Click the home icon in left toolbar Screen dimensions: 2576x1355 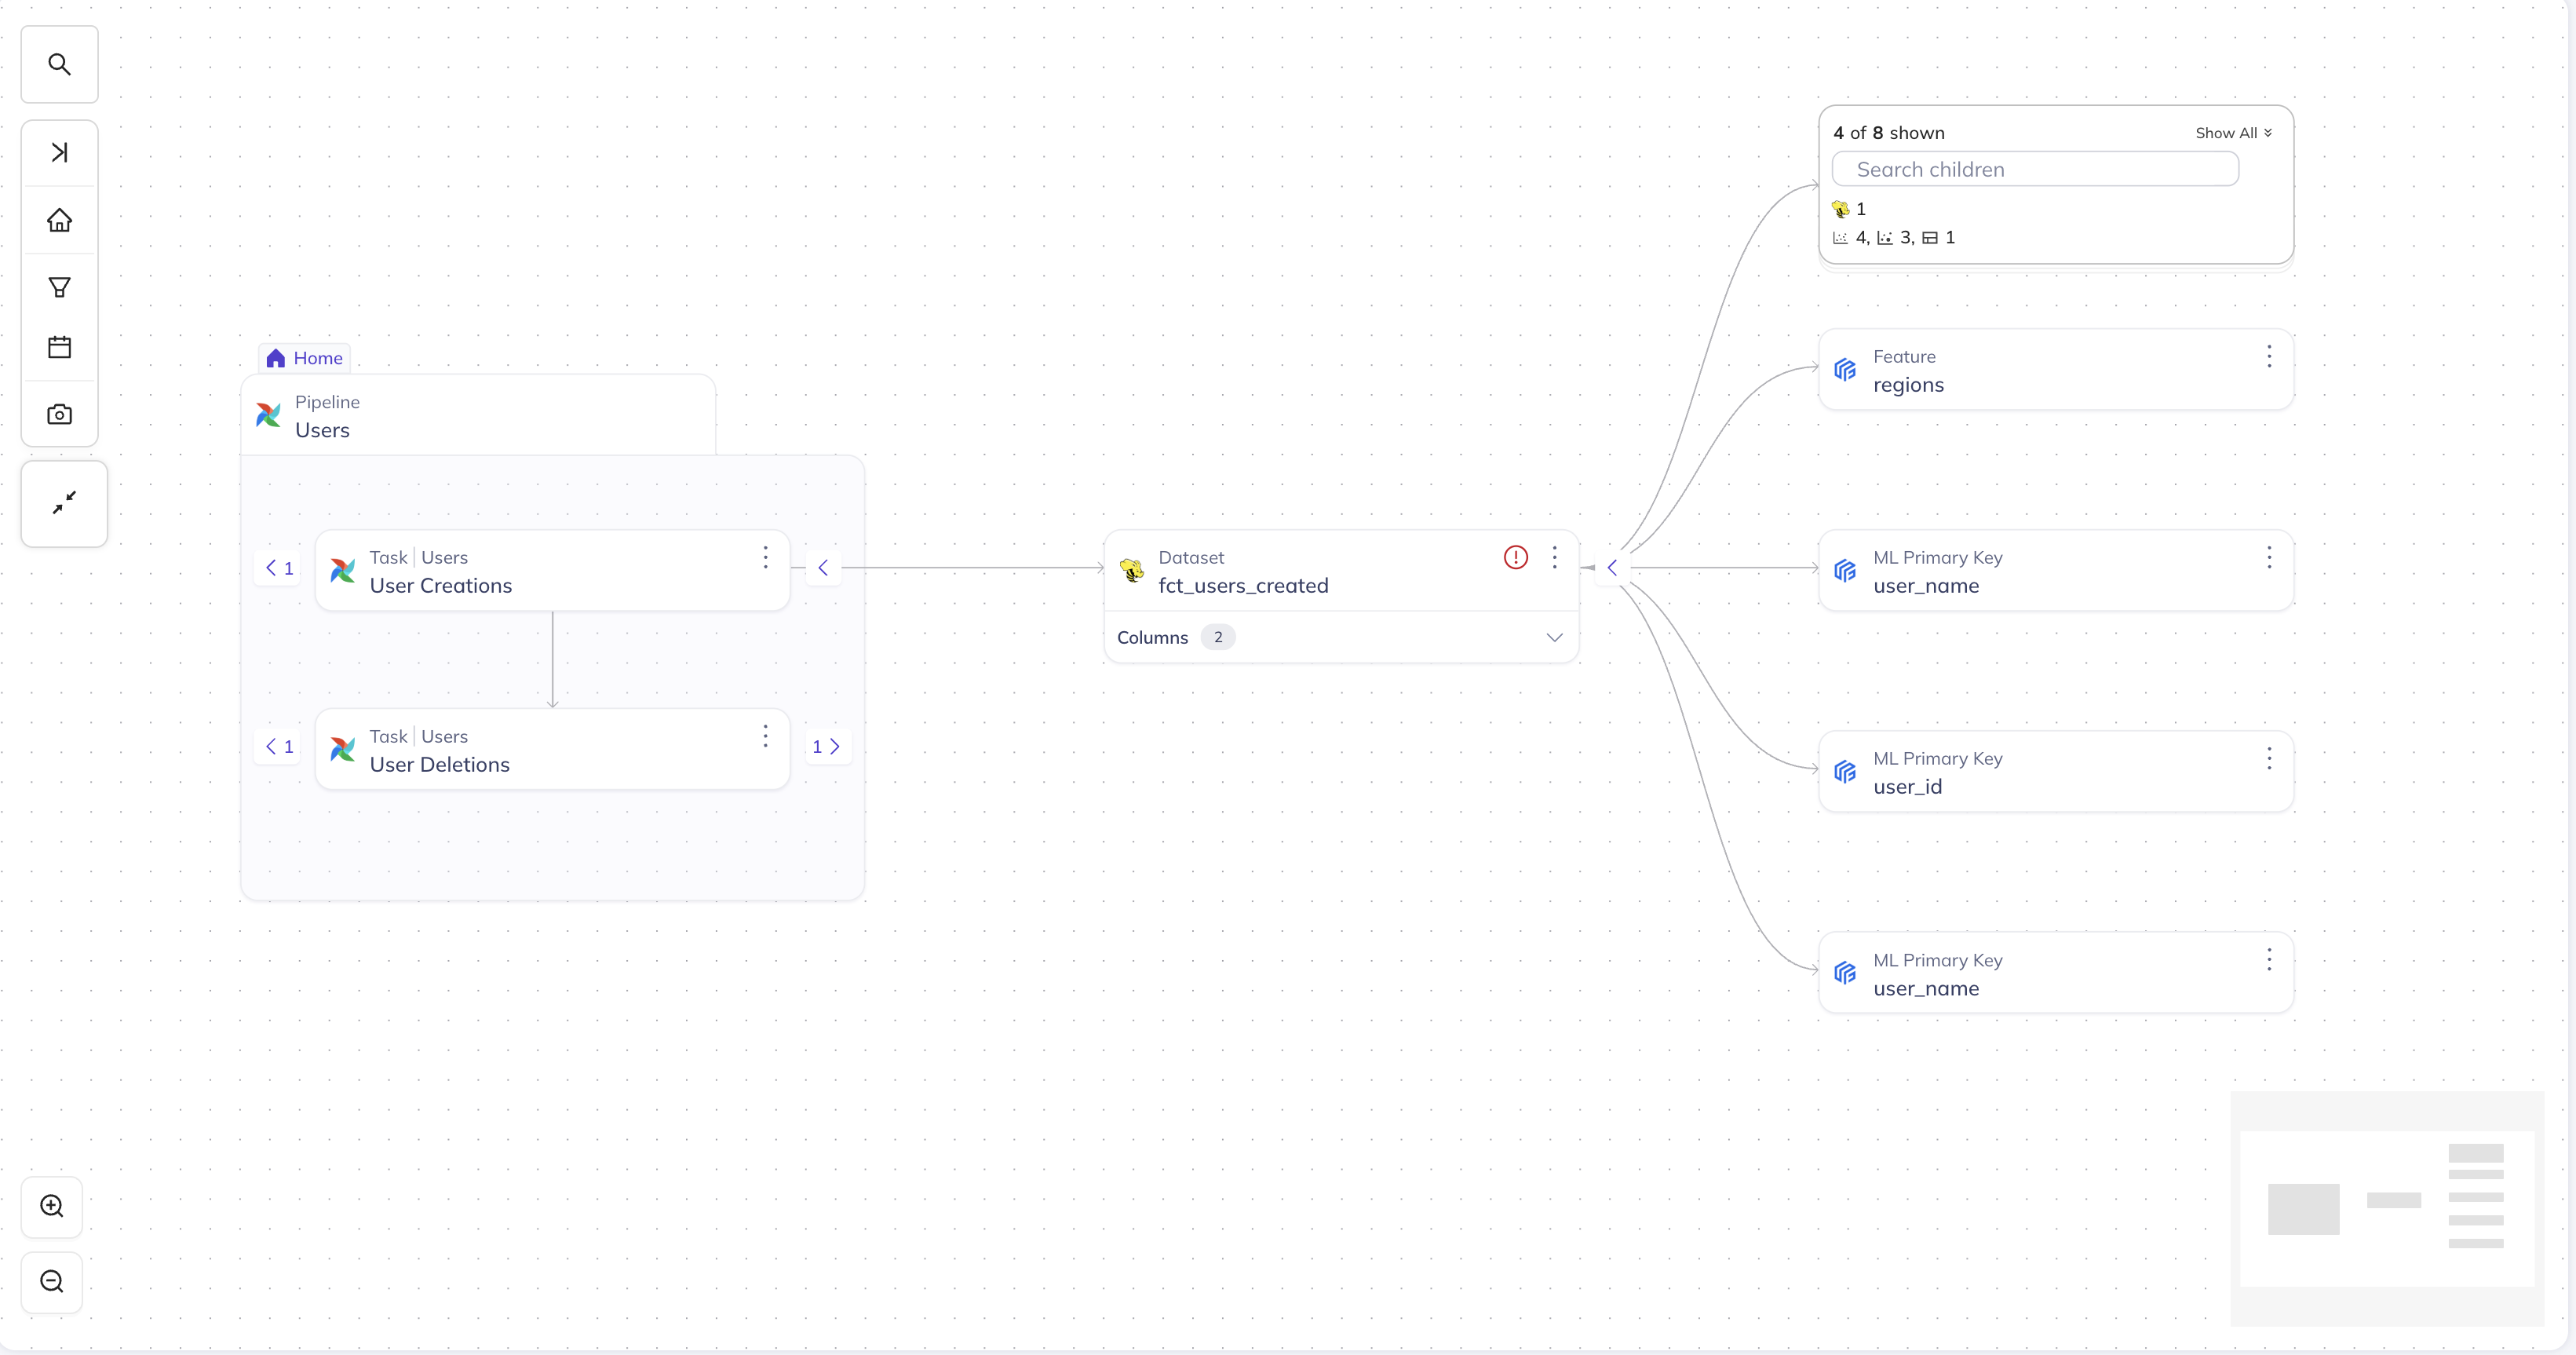click(x=59, y=220)
